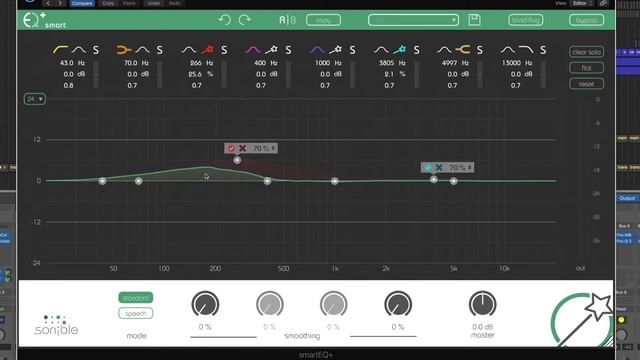The image size is (640, 360).
Task: Click the button left of bypass
Action: coord(526,20)
